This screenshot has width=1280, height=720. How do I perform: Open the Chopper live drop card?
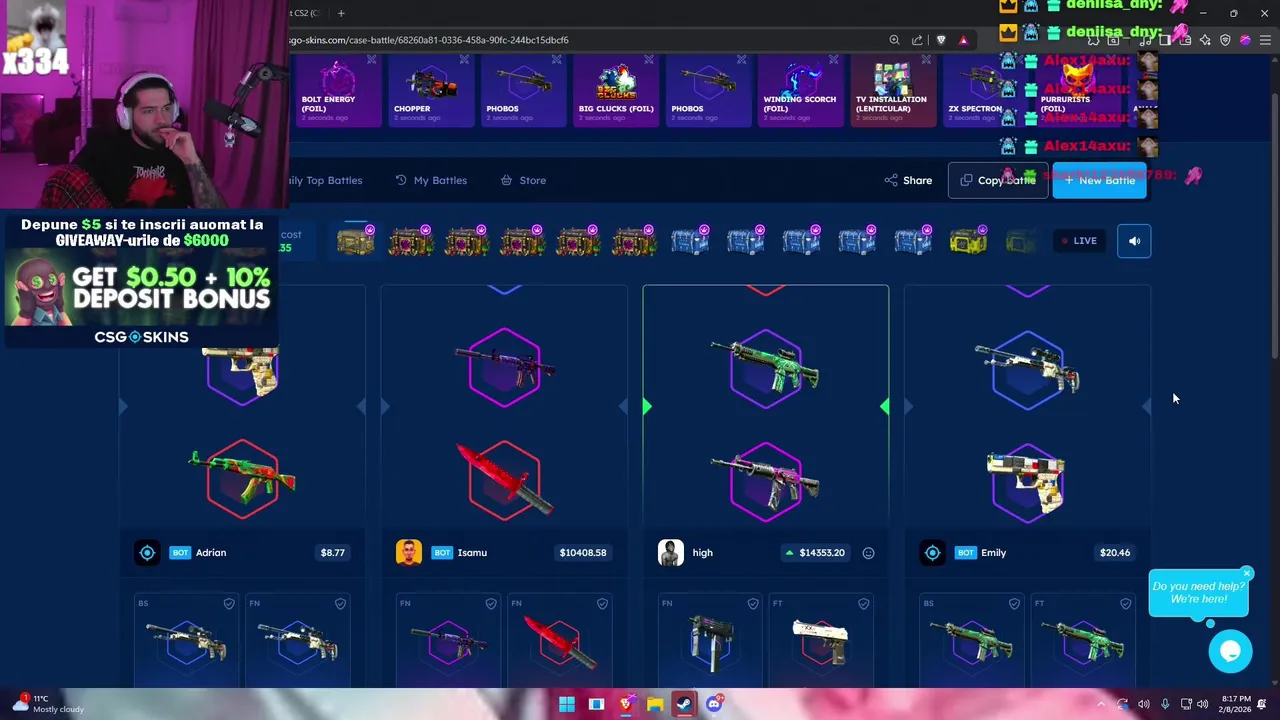[431, 91]
